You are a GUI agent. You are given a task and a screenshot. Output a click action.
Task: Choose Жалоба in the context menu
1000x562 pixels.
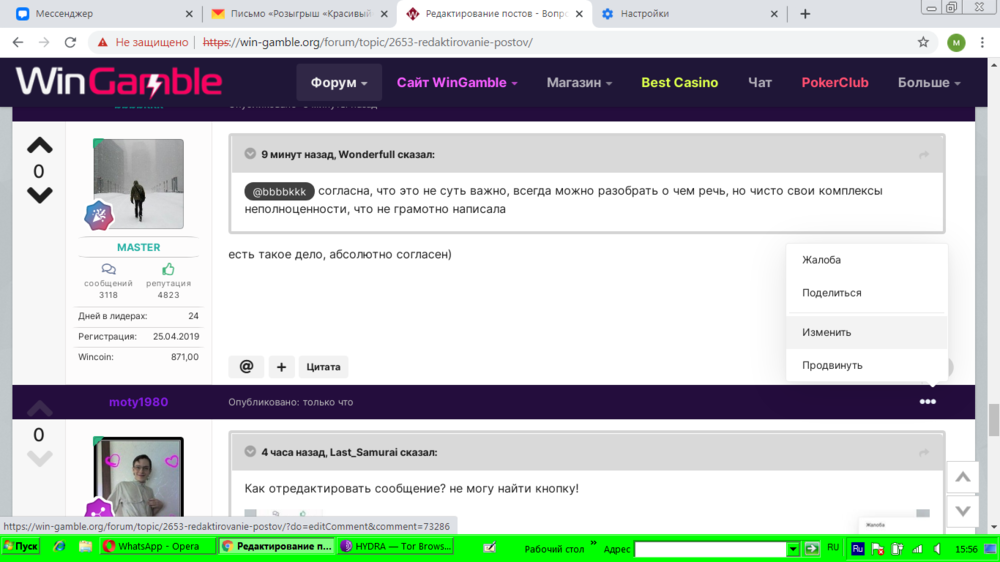click(x=821, y=260)
